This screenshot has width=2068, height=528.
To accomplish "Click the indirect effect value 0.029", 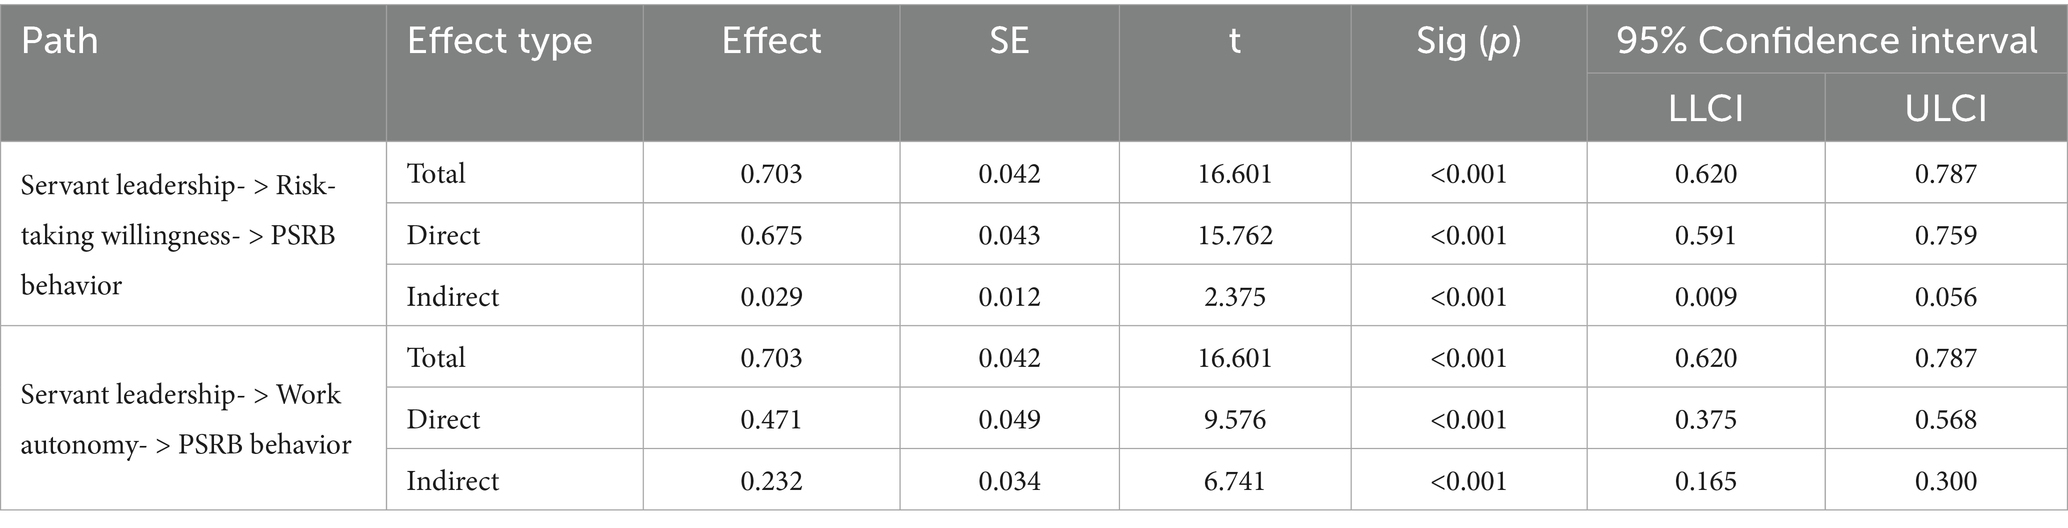I will (x=771, y=297).
